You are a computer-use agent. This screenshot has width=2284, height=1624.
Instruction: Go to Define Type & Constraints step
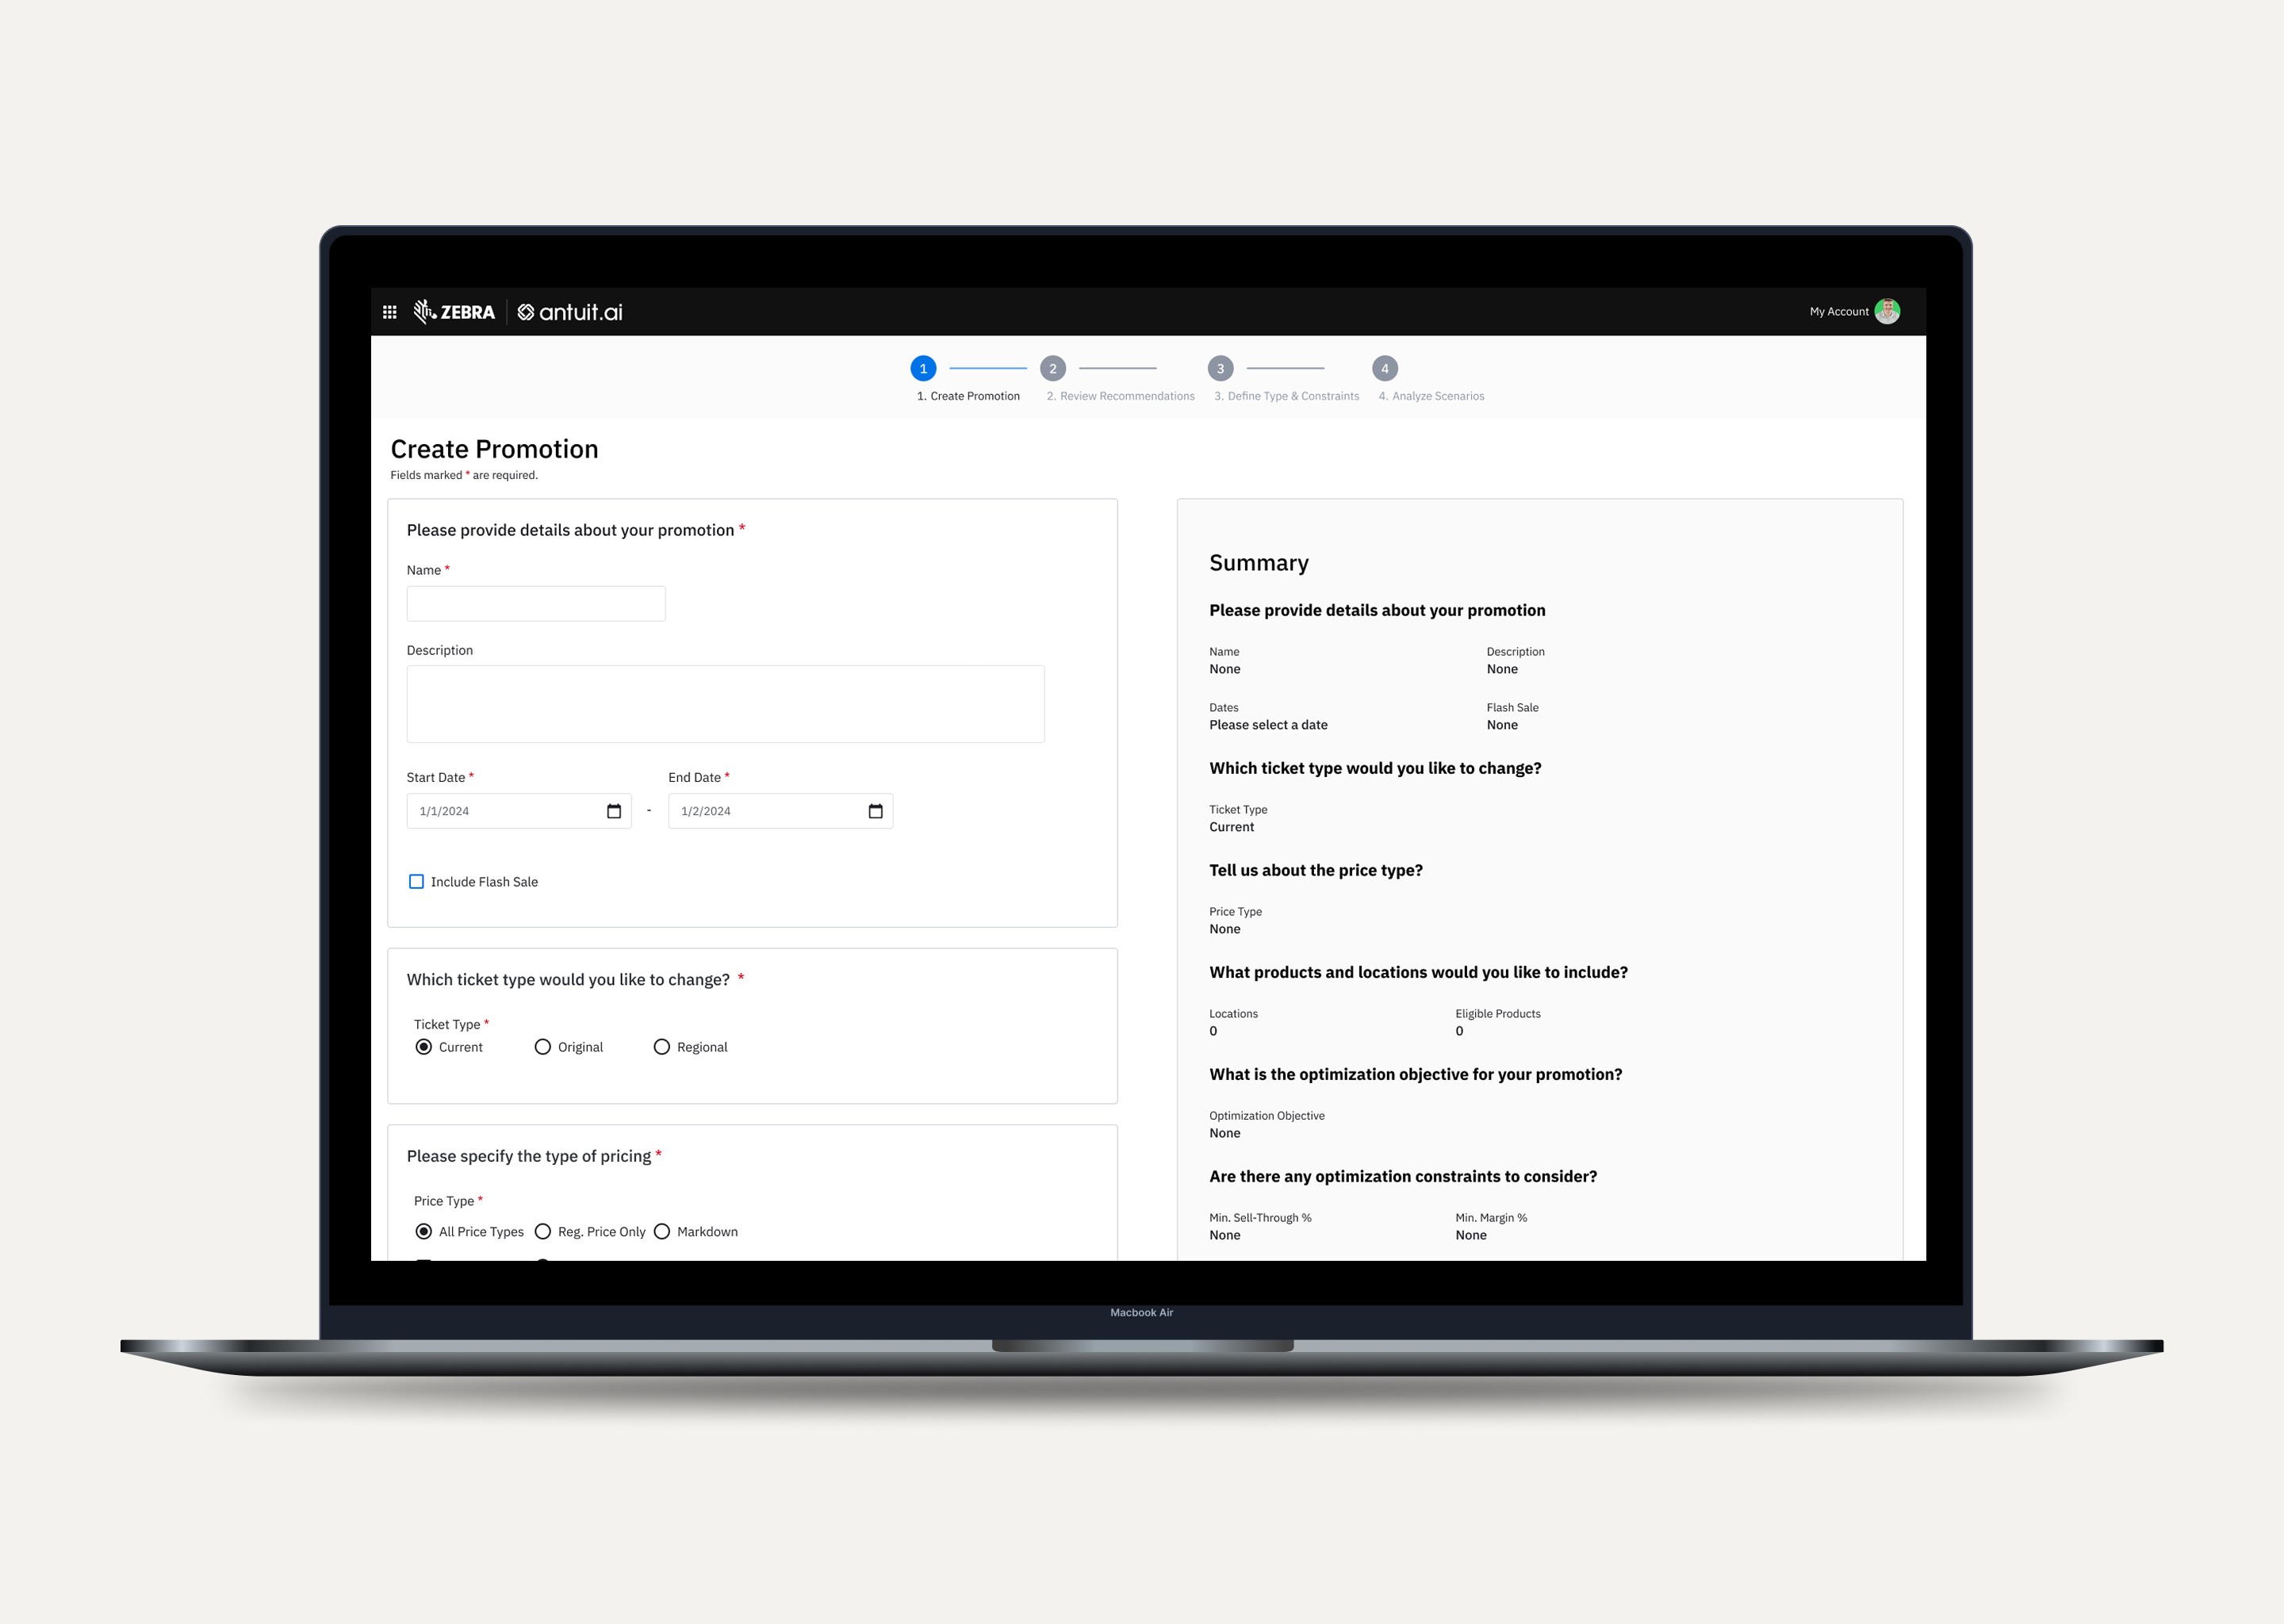click(x=1286, y=396)
